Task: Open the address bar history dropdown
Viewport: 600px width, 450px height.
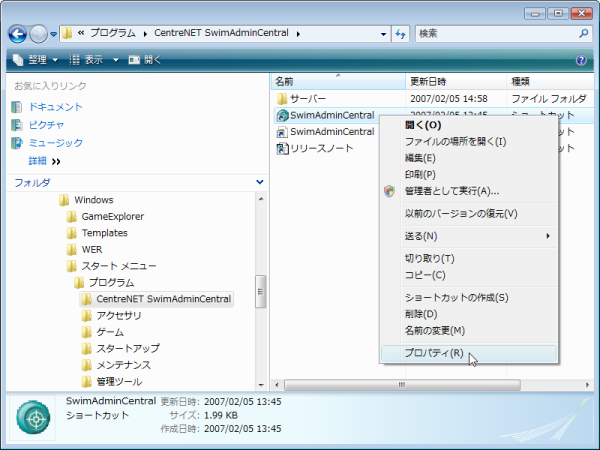Action: pyautogui.click(x=383, y=34)
